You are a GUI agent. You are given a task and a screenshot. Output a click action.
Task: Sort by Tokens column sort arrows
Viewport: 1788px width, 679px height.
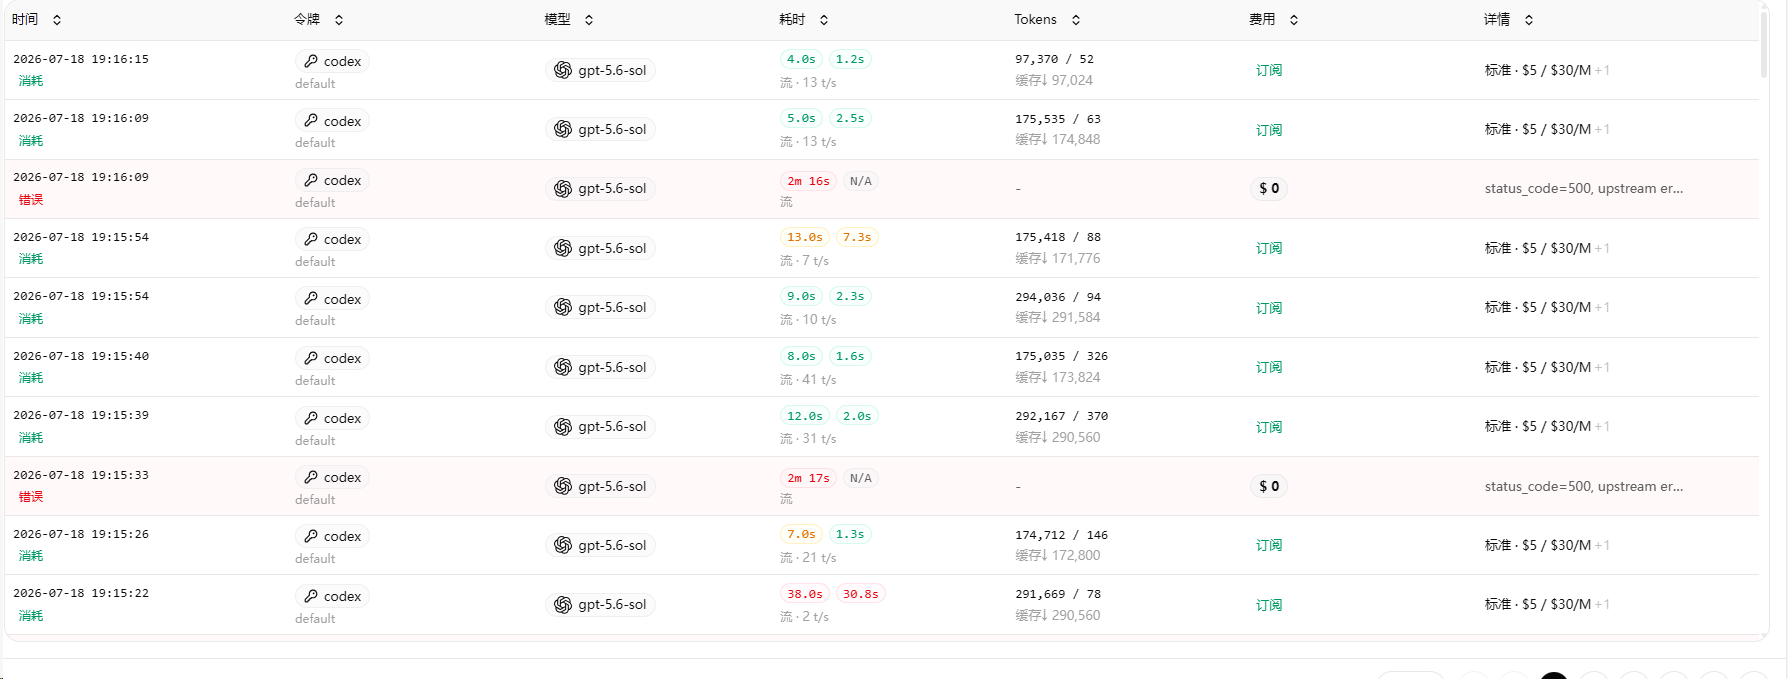[x=1076, y=20]
